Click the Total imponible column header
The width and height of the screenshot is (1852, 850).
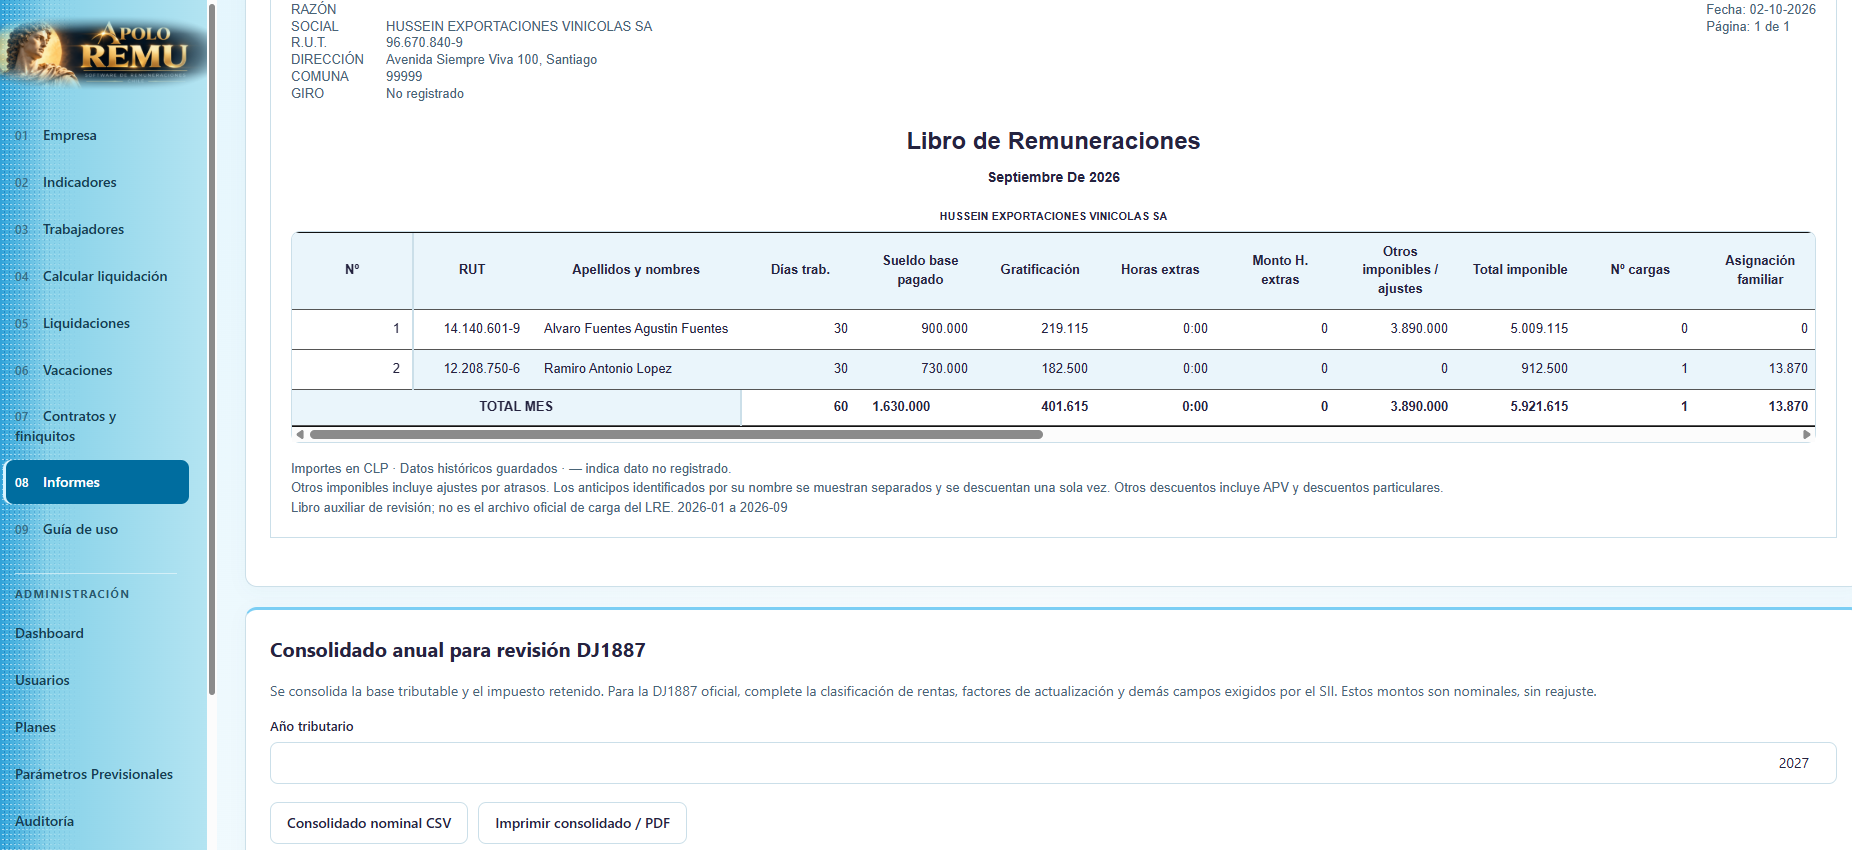click(x=1520, y=270)
